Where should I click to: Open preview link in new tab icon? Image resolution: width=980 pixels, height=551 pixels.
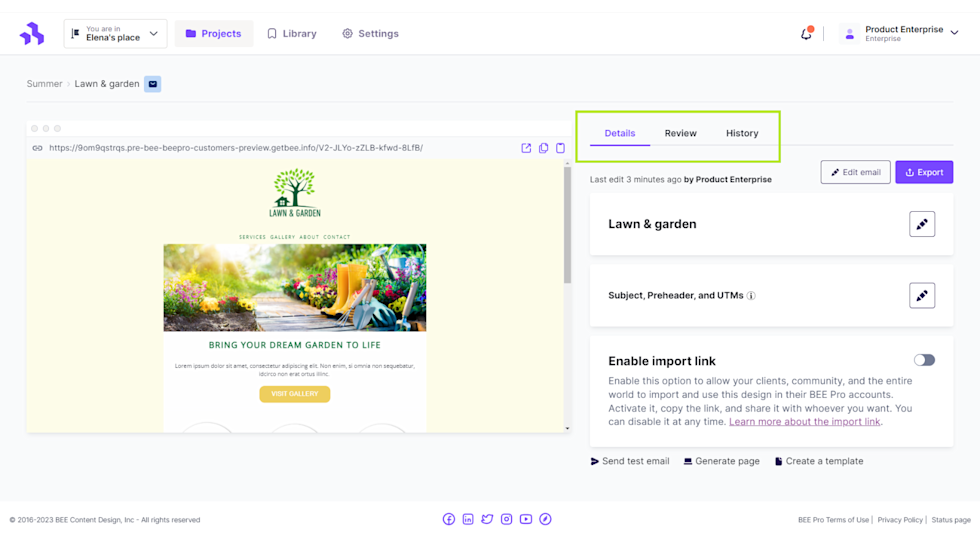[x=526, y=148]
